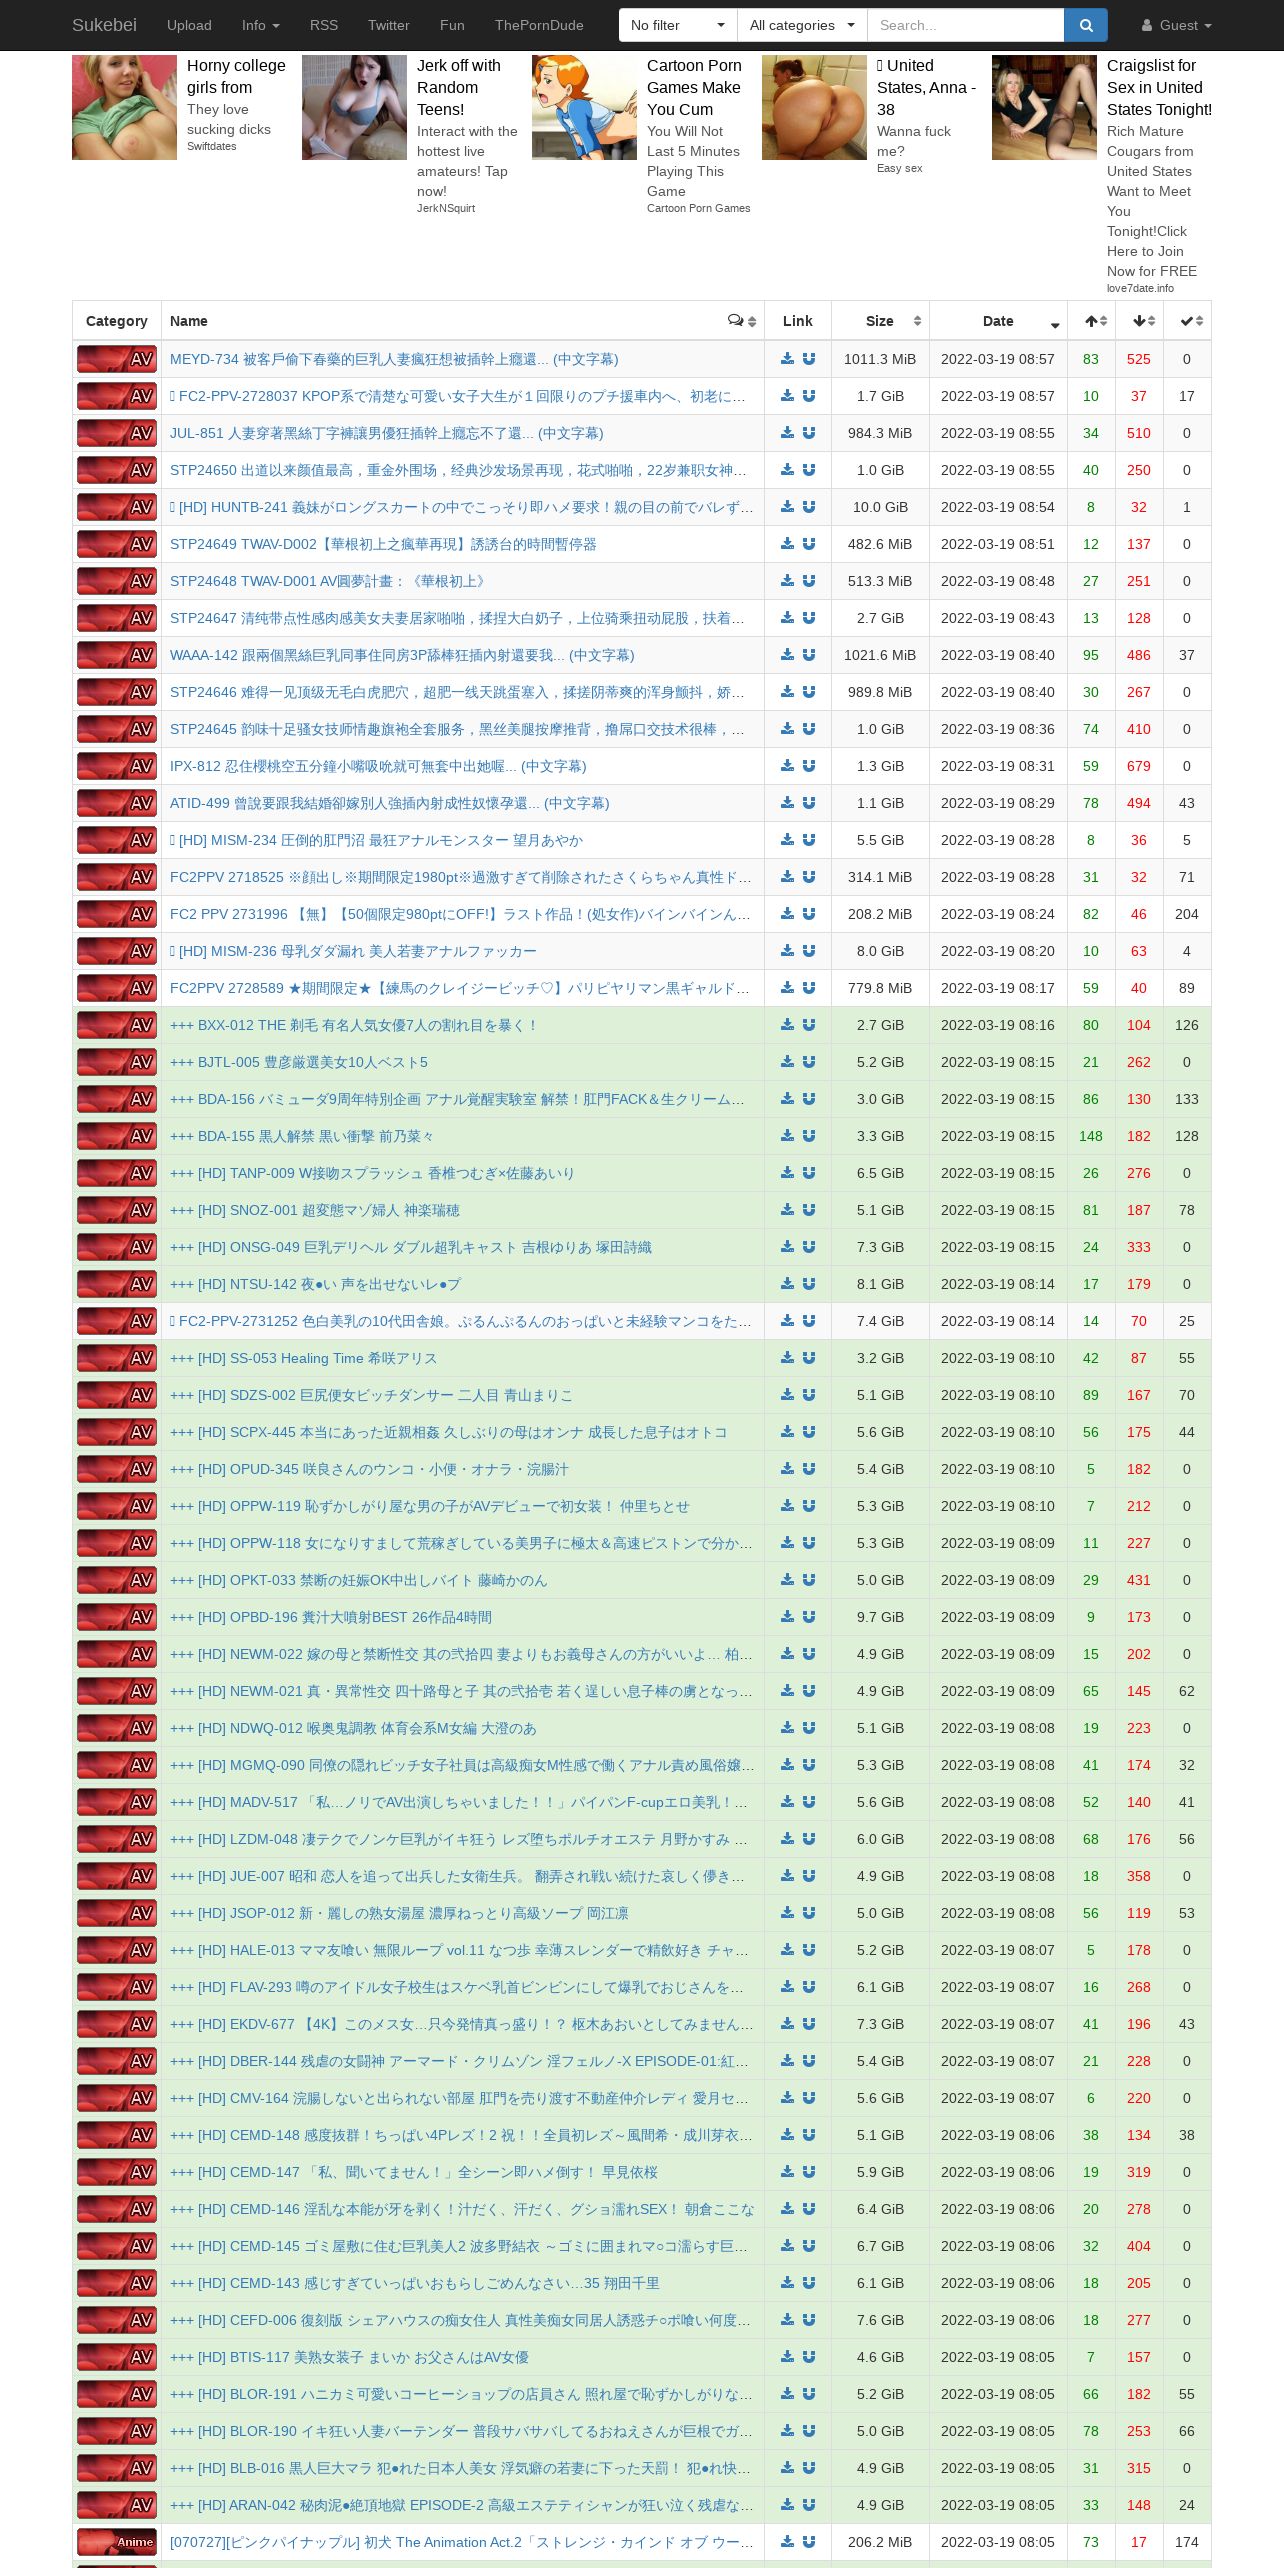
Task: Click the size value 206.2 MiB
Action: coord(880,2542)
